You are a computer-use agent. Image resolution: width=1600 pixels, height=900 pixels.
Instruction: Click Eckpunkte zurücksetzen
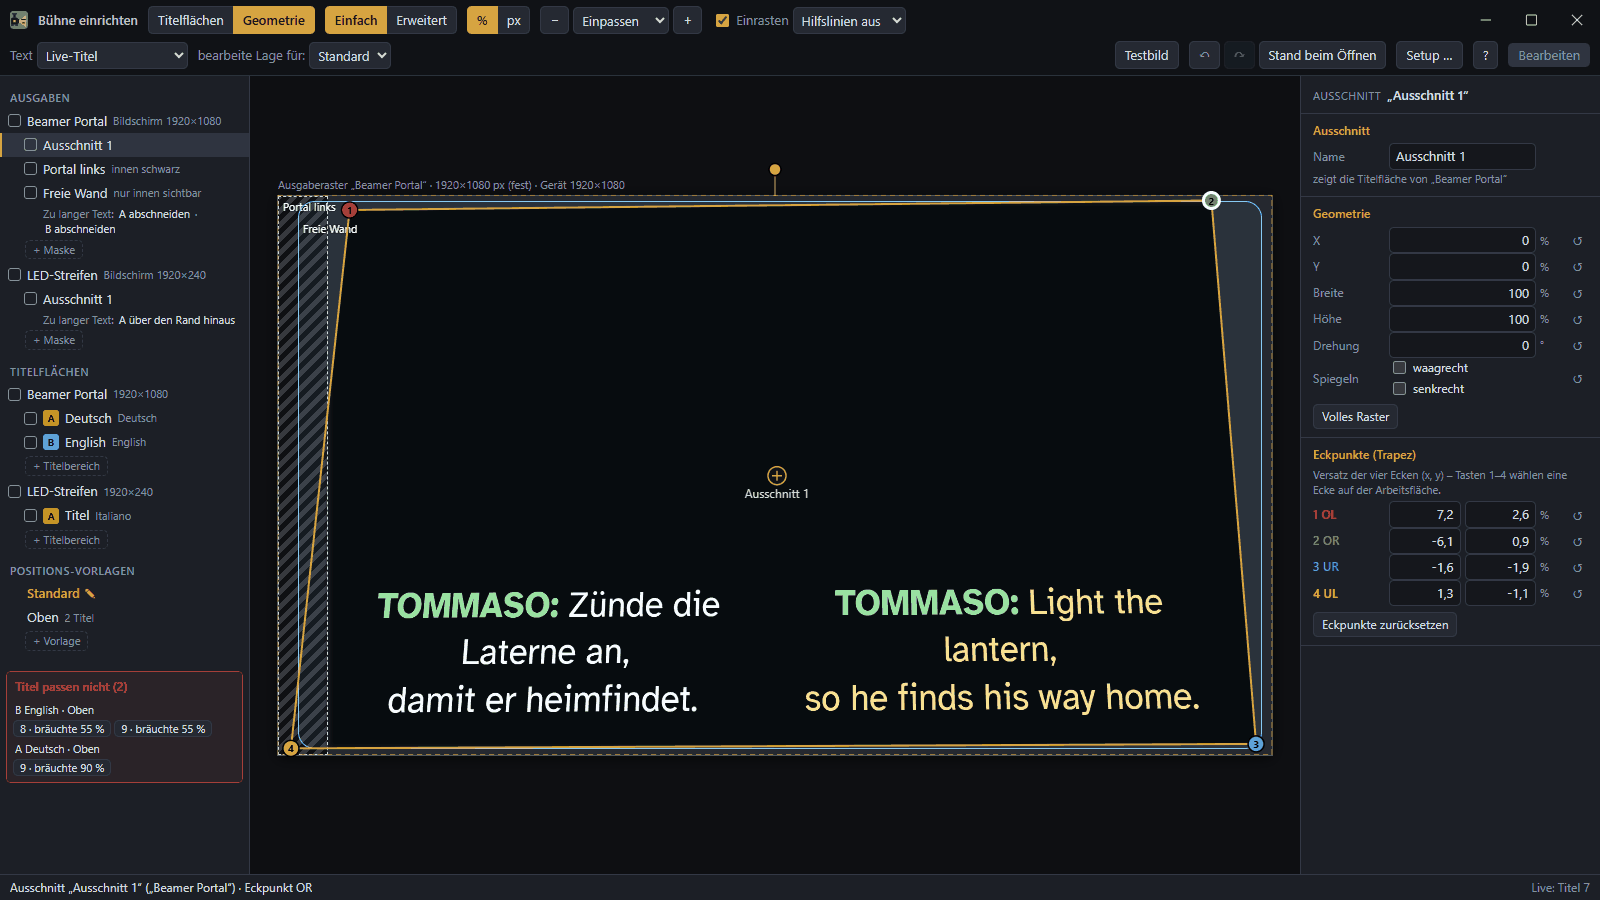(x=1385, y=625)
